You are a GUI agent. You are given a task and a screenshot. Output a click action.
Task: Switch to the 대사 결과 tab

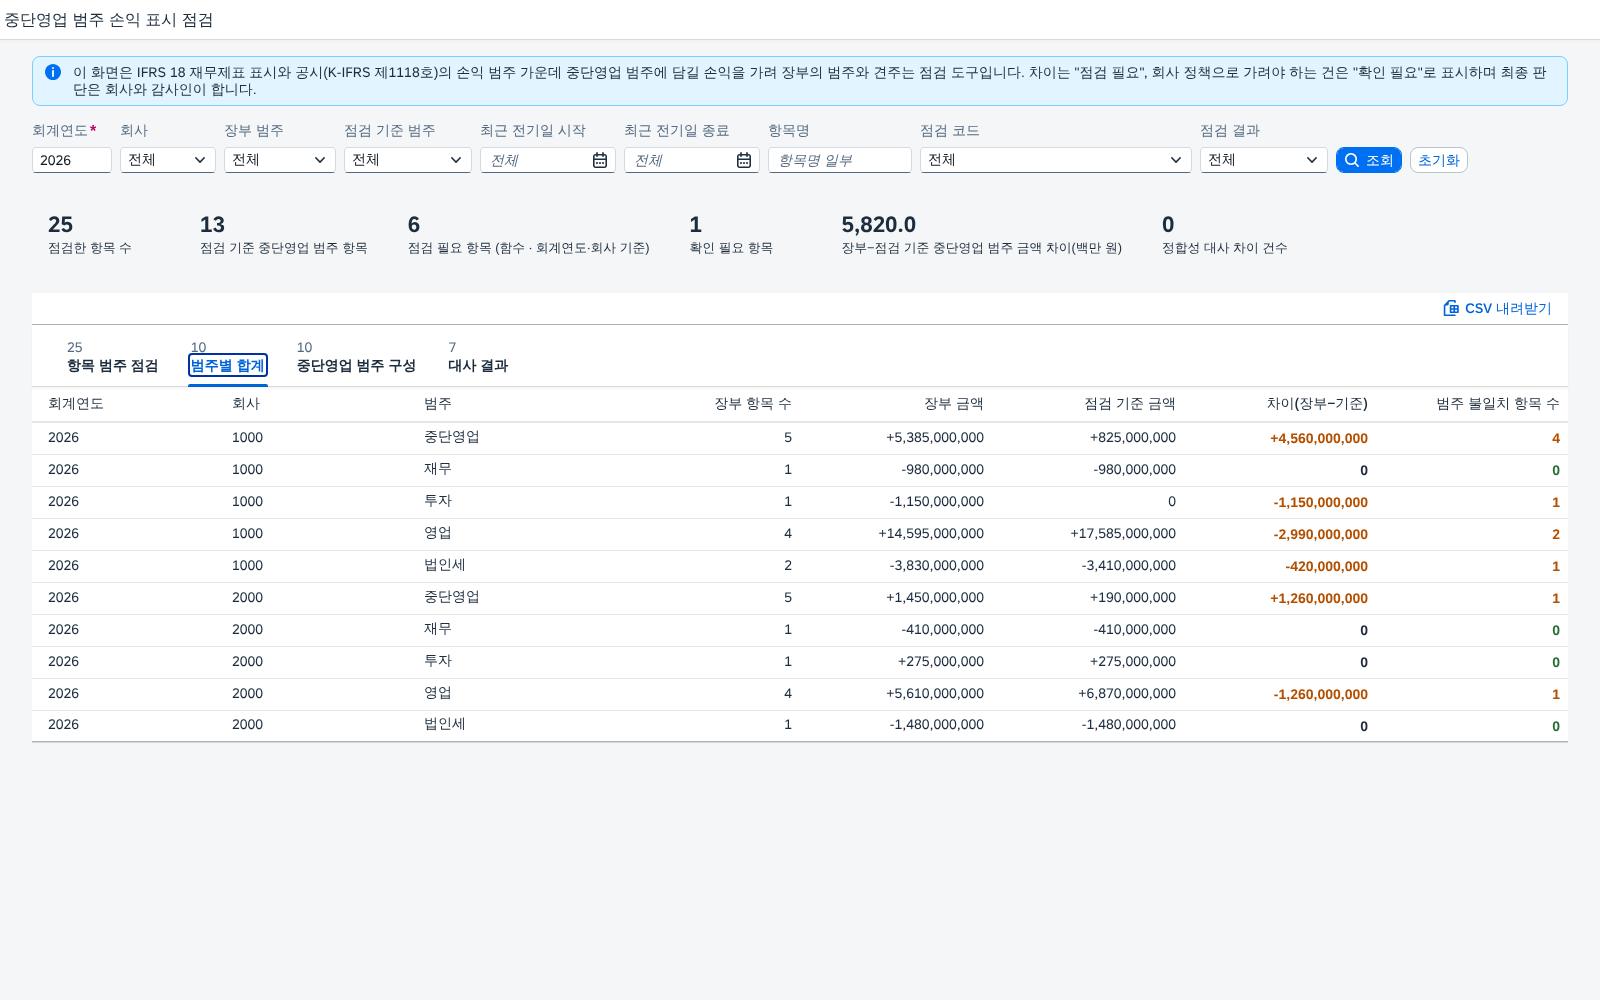click(478, 366)
